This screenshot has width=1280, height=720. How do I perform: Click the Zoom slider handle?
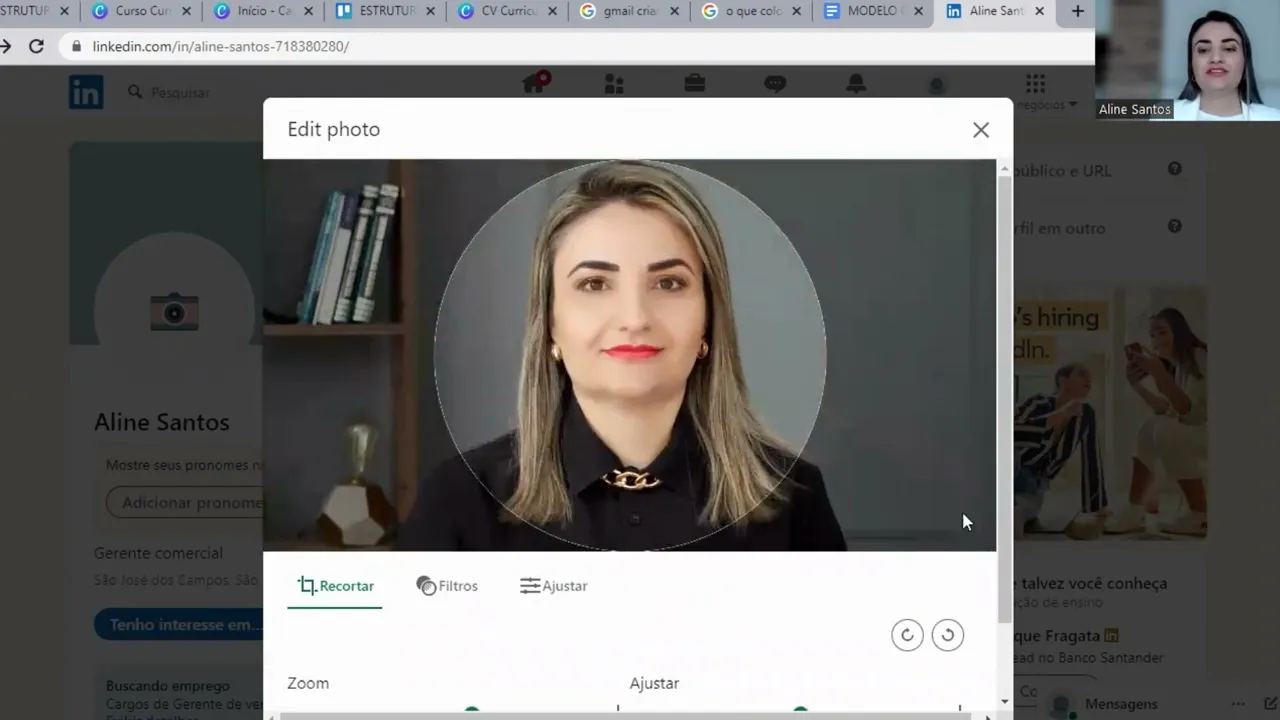coord(472,711)
